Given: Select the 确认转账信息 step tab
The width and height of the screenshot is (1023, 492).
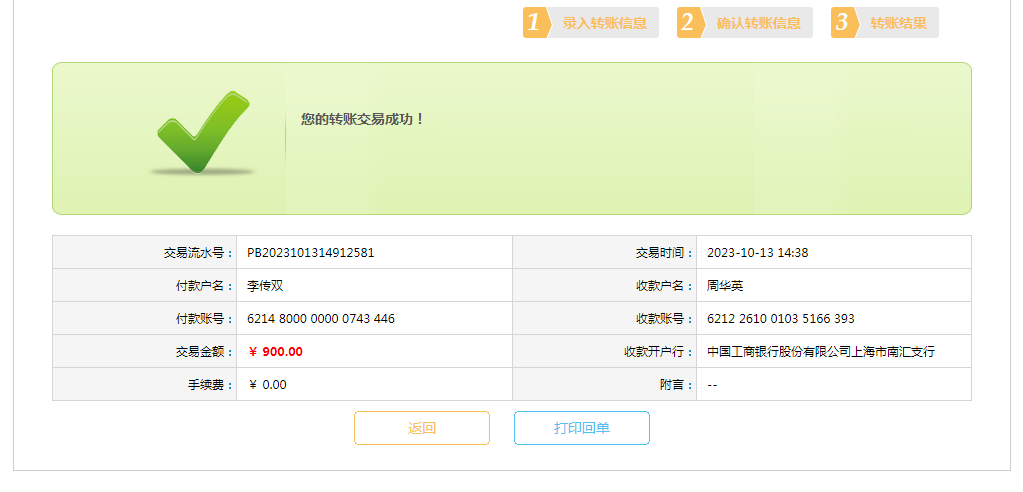Looking at the screenshot, I should click(758, 23).
